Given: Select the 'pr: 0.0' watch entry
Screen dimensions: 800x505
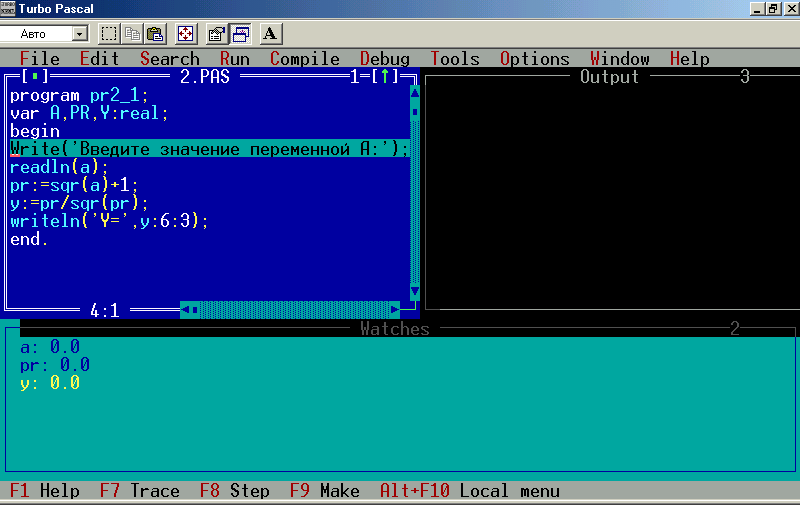Looking at the screenshot, I should [x=55, y=365].
